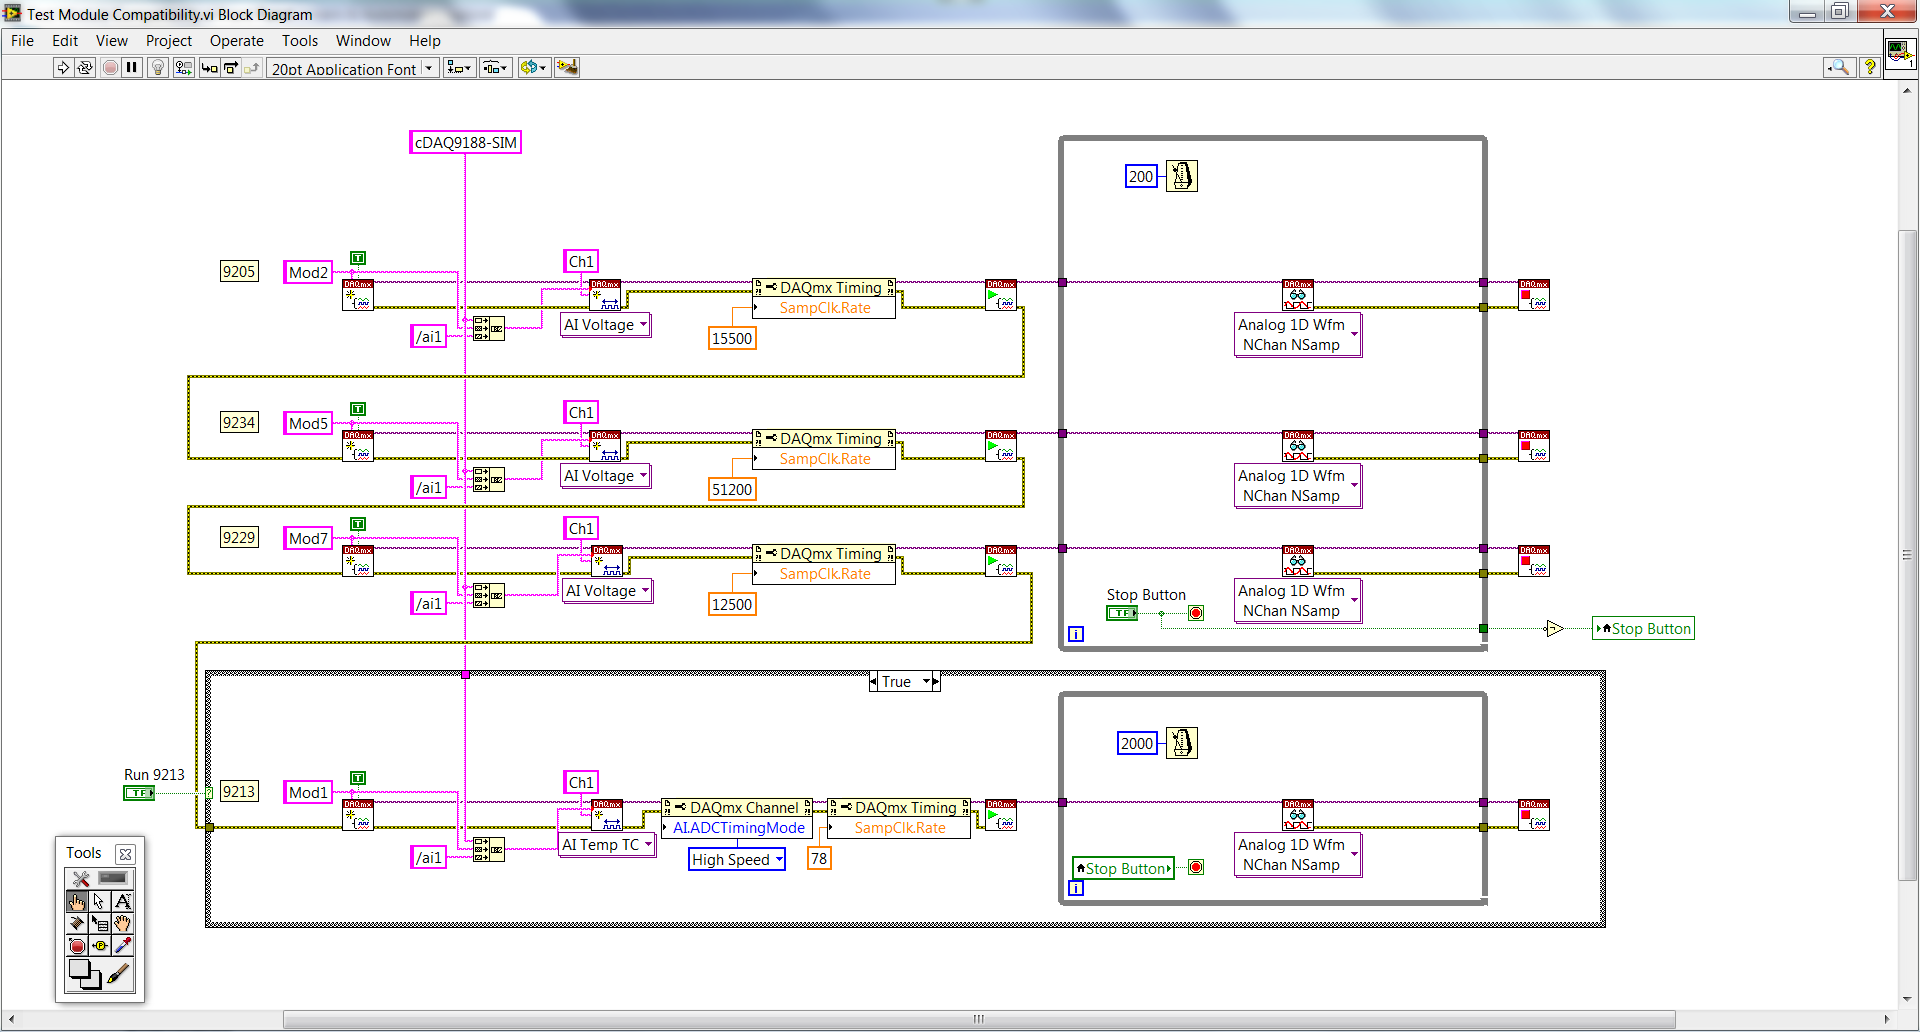This screenshot has width=1920, height=1032.
Task: Select the Edit Text tool
Action: 122,901
